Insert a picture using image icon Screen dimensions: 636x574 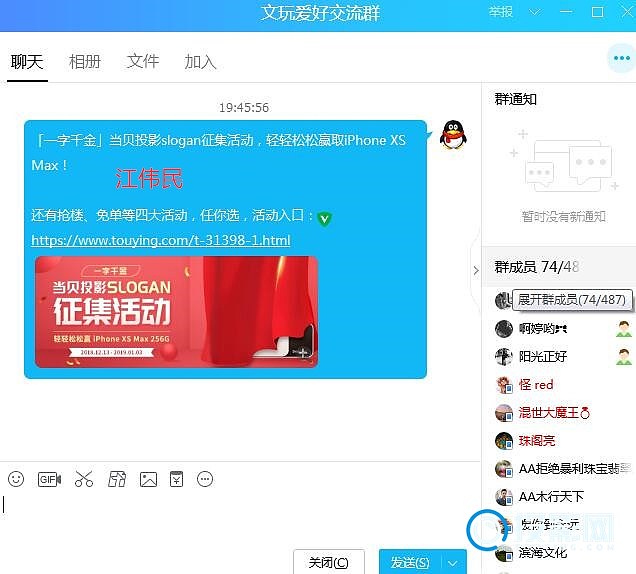coord(148,479)
